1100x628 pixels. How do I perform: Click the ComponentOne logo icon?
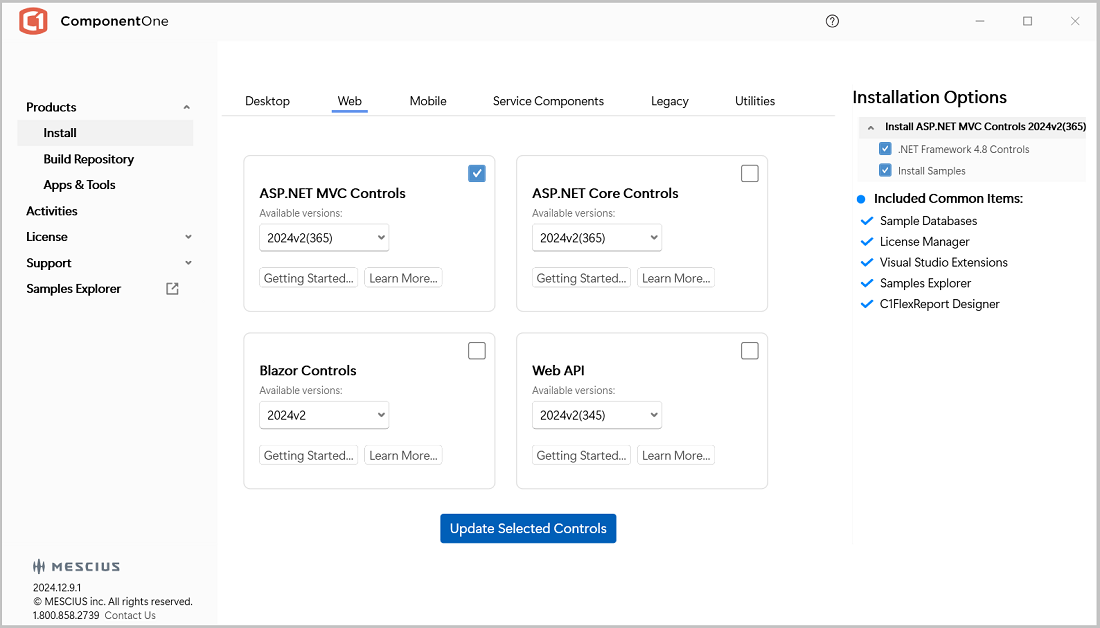(33, 21)
